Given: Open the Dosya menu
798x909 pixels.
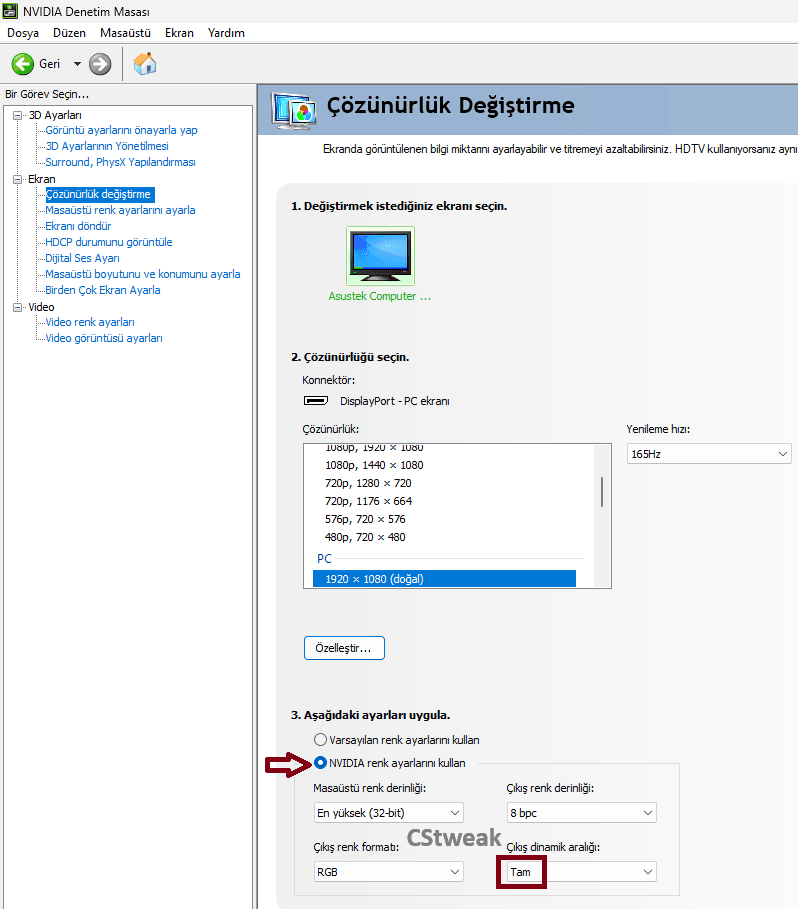Looking at the screenshot, I should [x=23, y=33].
